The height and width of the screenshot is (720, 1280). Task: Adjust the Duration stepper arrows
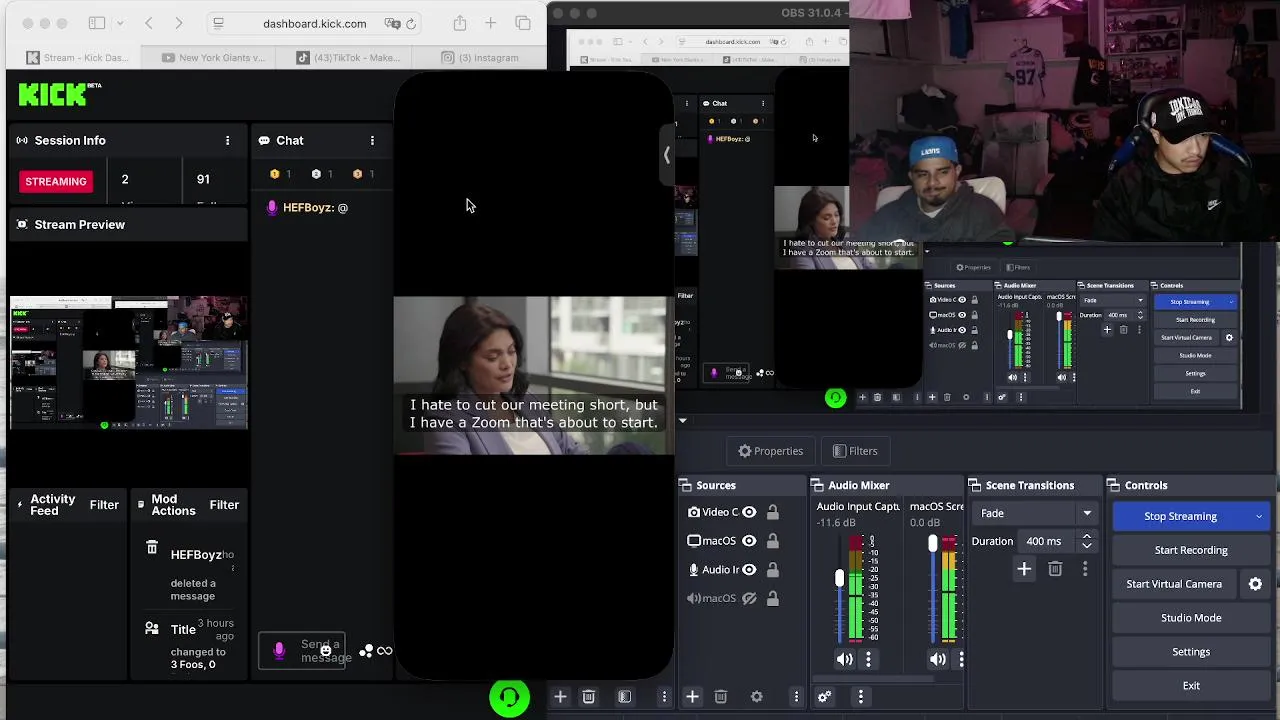(1087, 541)
